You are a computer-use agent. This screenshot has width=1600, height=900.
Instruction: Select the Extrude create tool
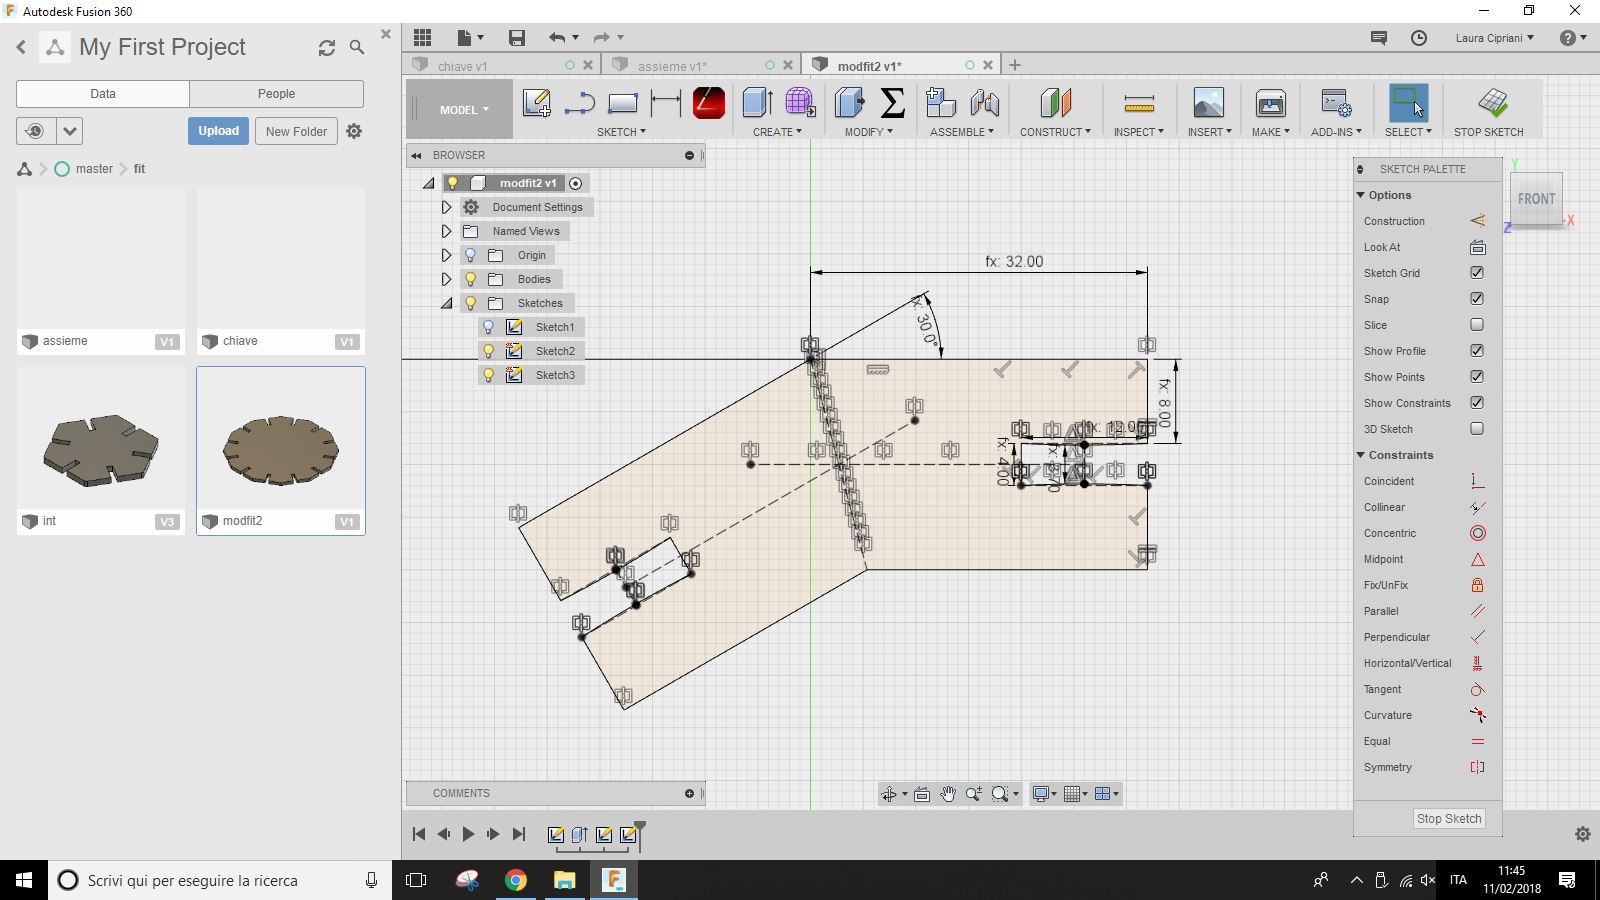coord(757,103)
